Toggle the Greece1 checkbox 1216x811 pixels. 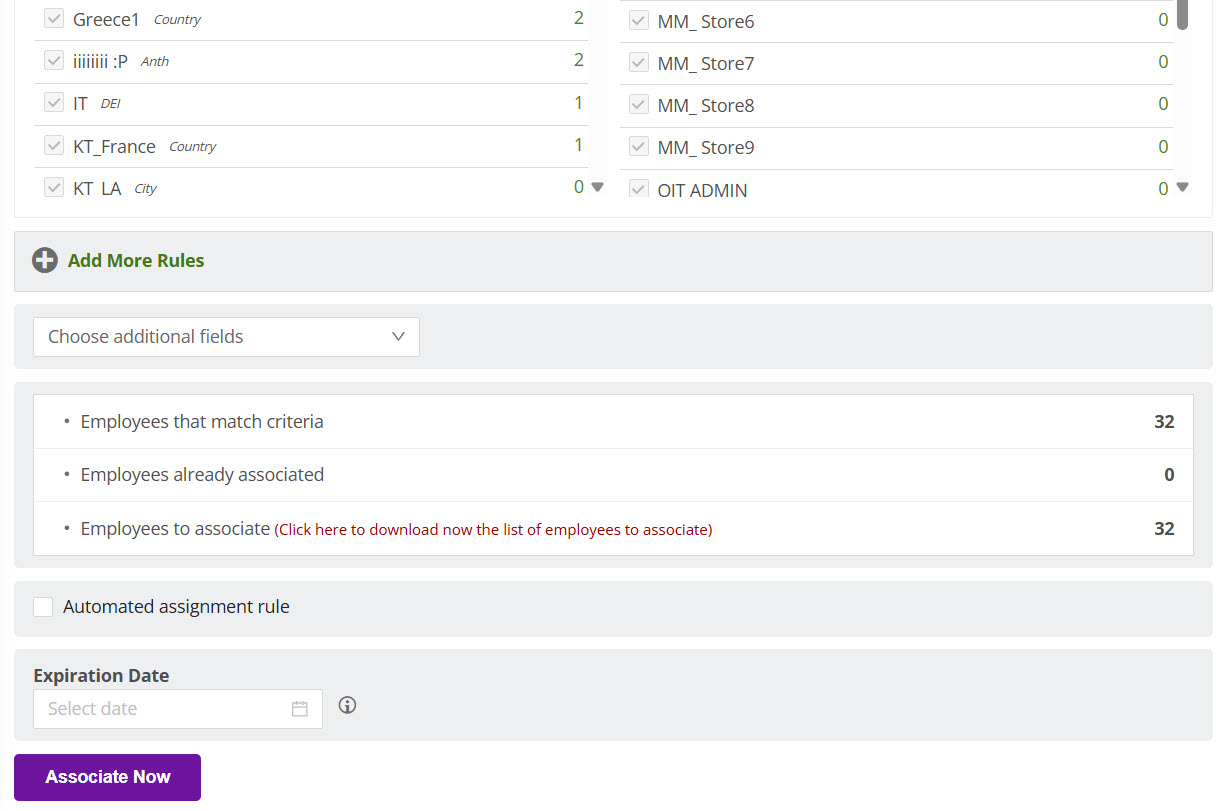point(54,19)
